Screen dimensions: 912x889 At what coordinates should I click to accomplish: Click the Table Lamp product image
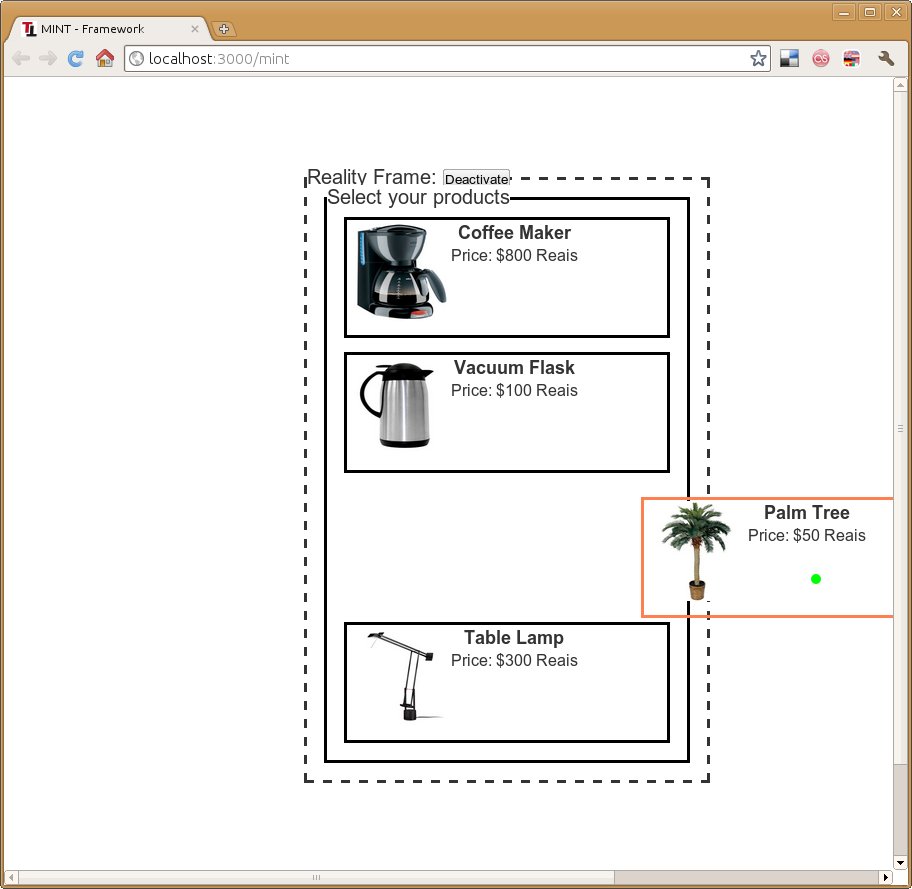pyautogui.click(x=403, y=676)
